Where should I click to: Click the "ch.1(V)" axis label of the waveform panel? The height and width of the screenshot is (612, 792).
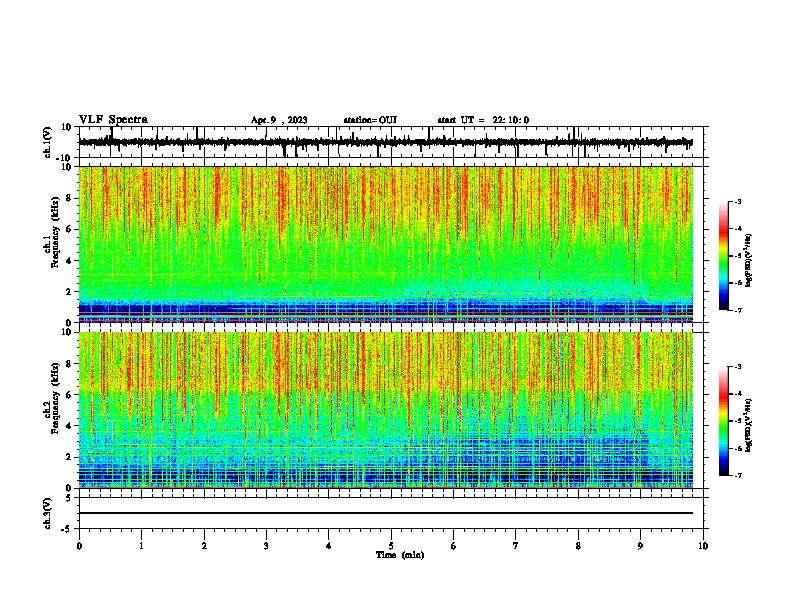tap(48, 142)
